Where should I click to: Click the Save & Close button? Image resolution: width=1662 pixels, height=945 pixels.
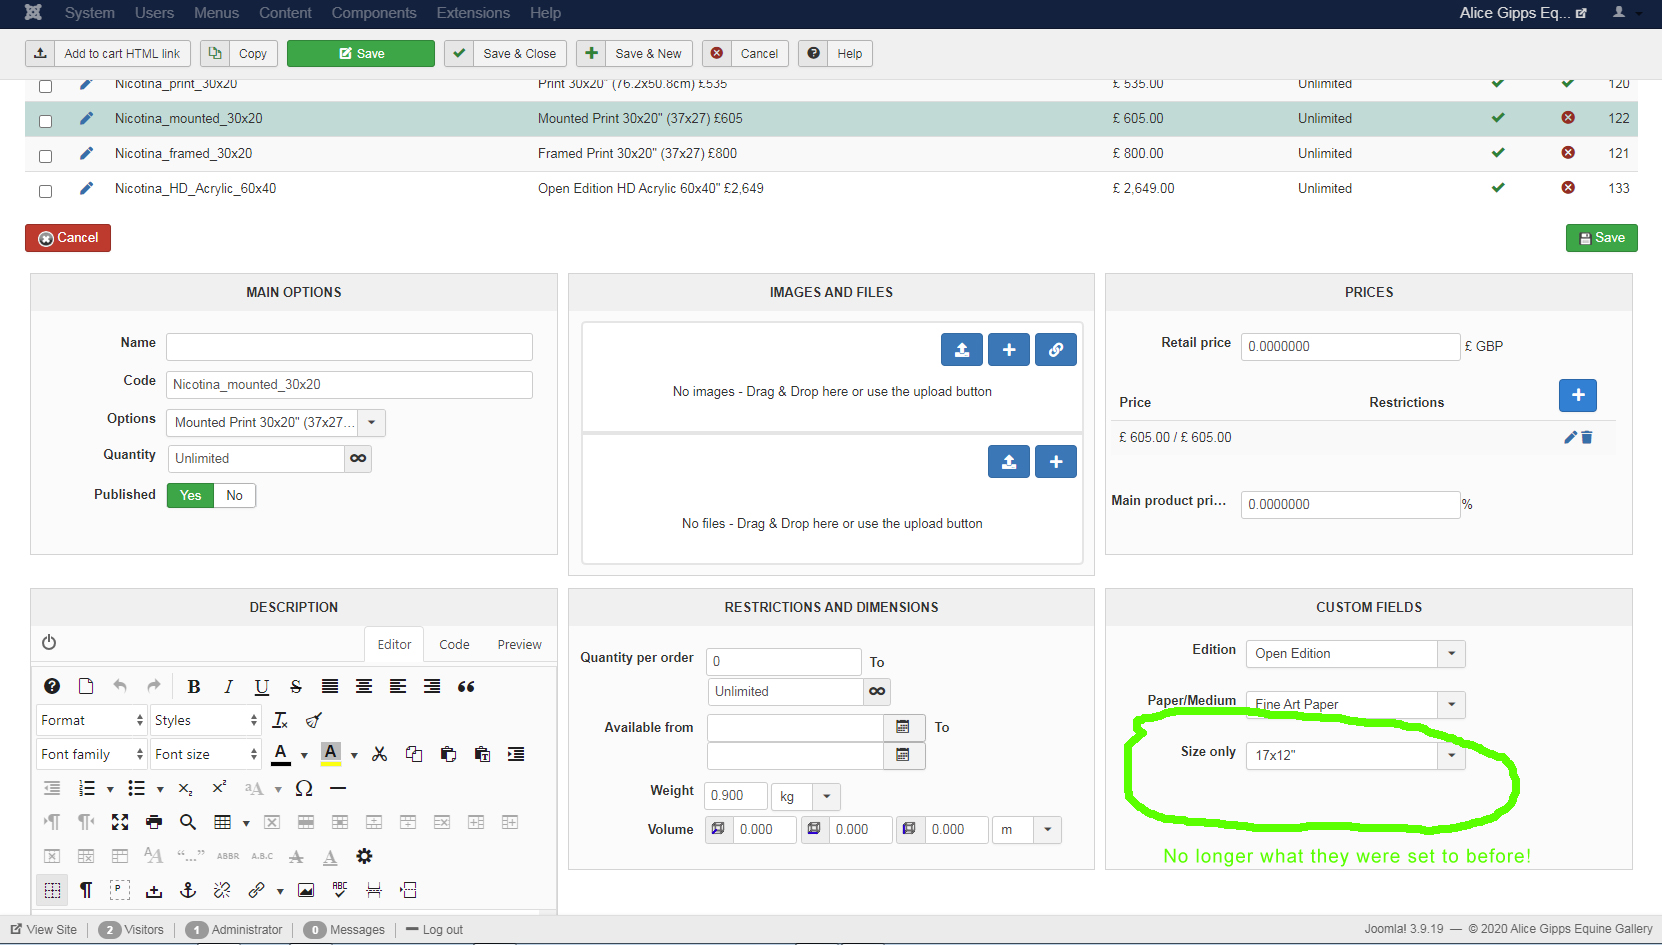[507, 54]
